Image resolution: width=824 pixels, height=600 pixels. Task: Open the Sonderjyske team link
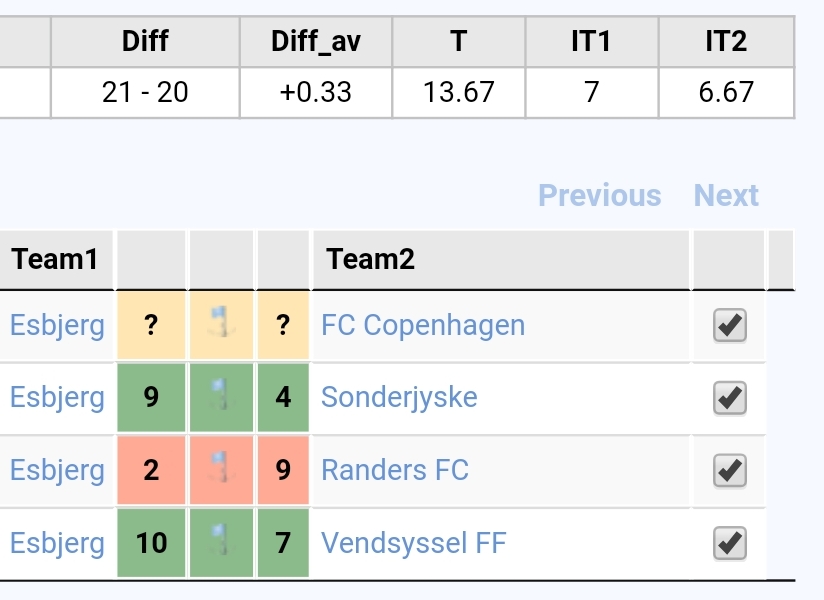[399, 397]
